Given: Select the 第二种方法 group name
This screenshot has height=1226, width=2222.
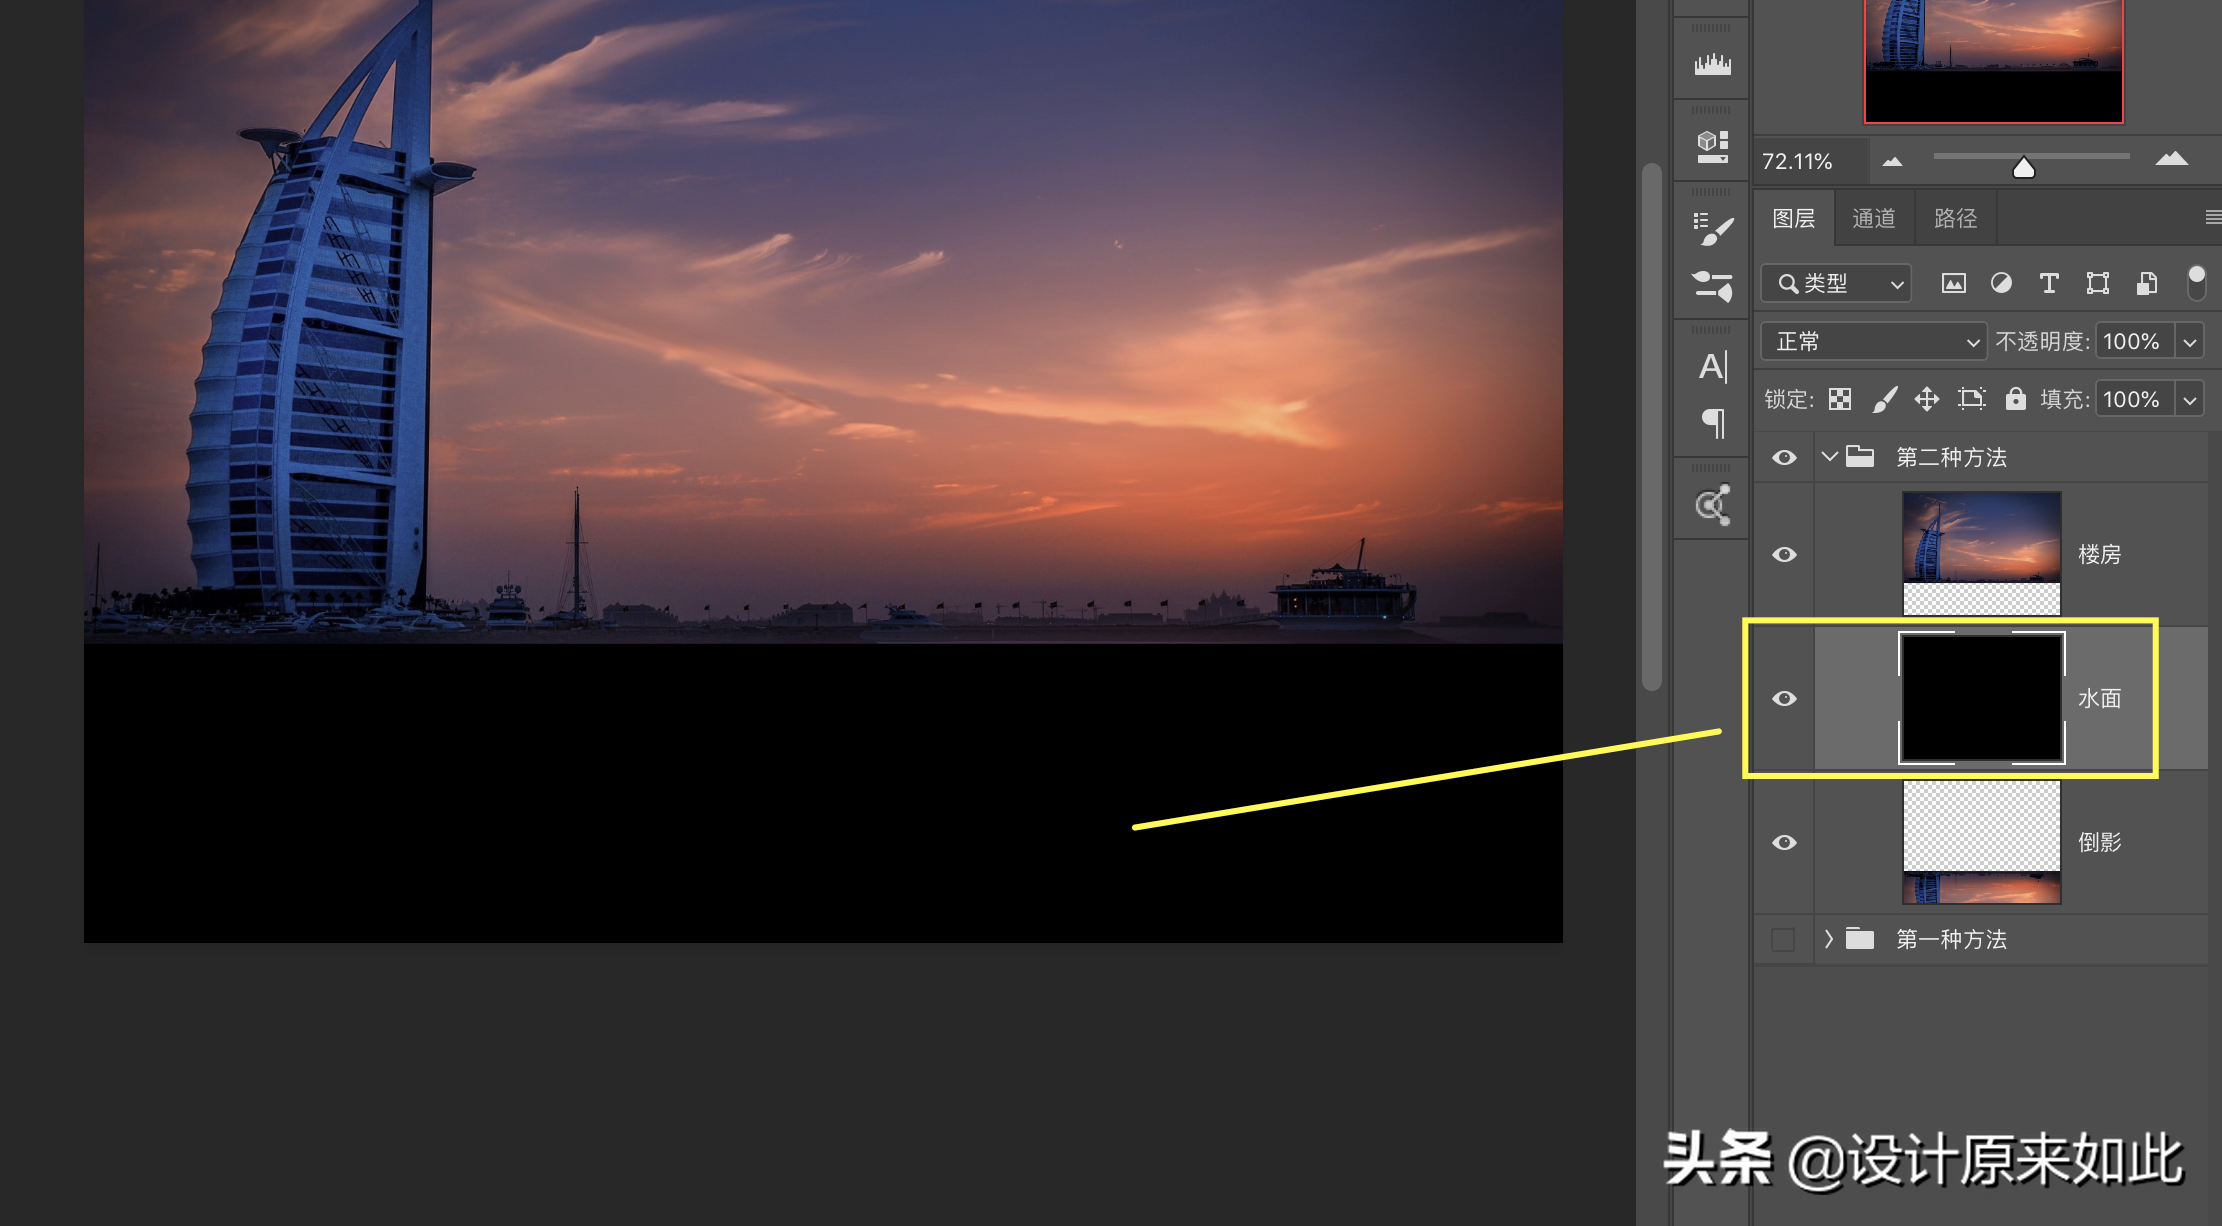Looking at the screenshot, I should click(x=1951, y=457).
